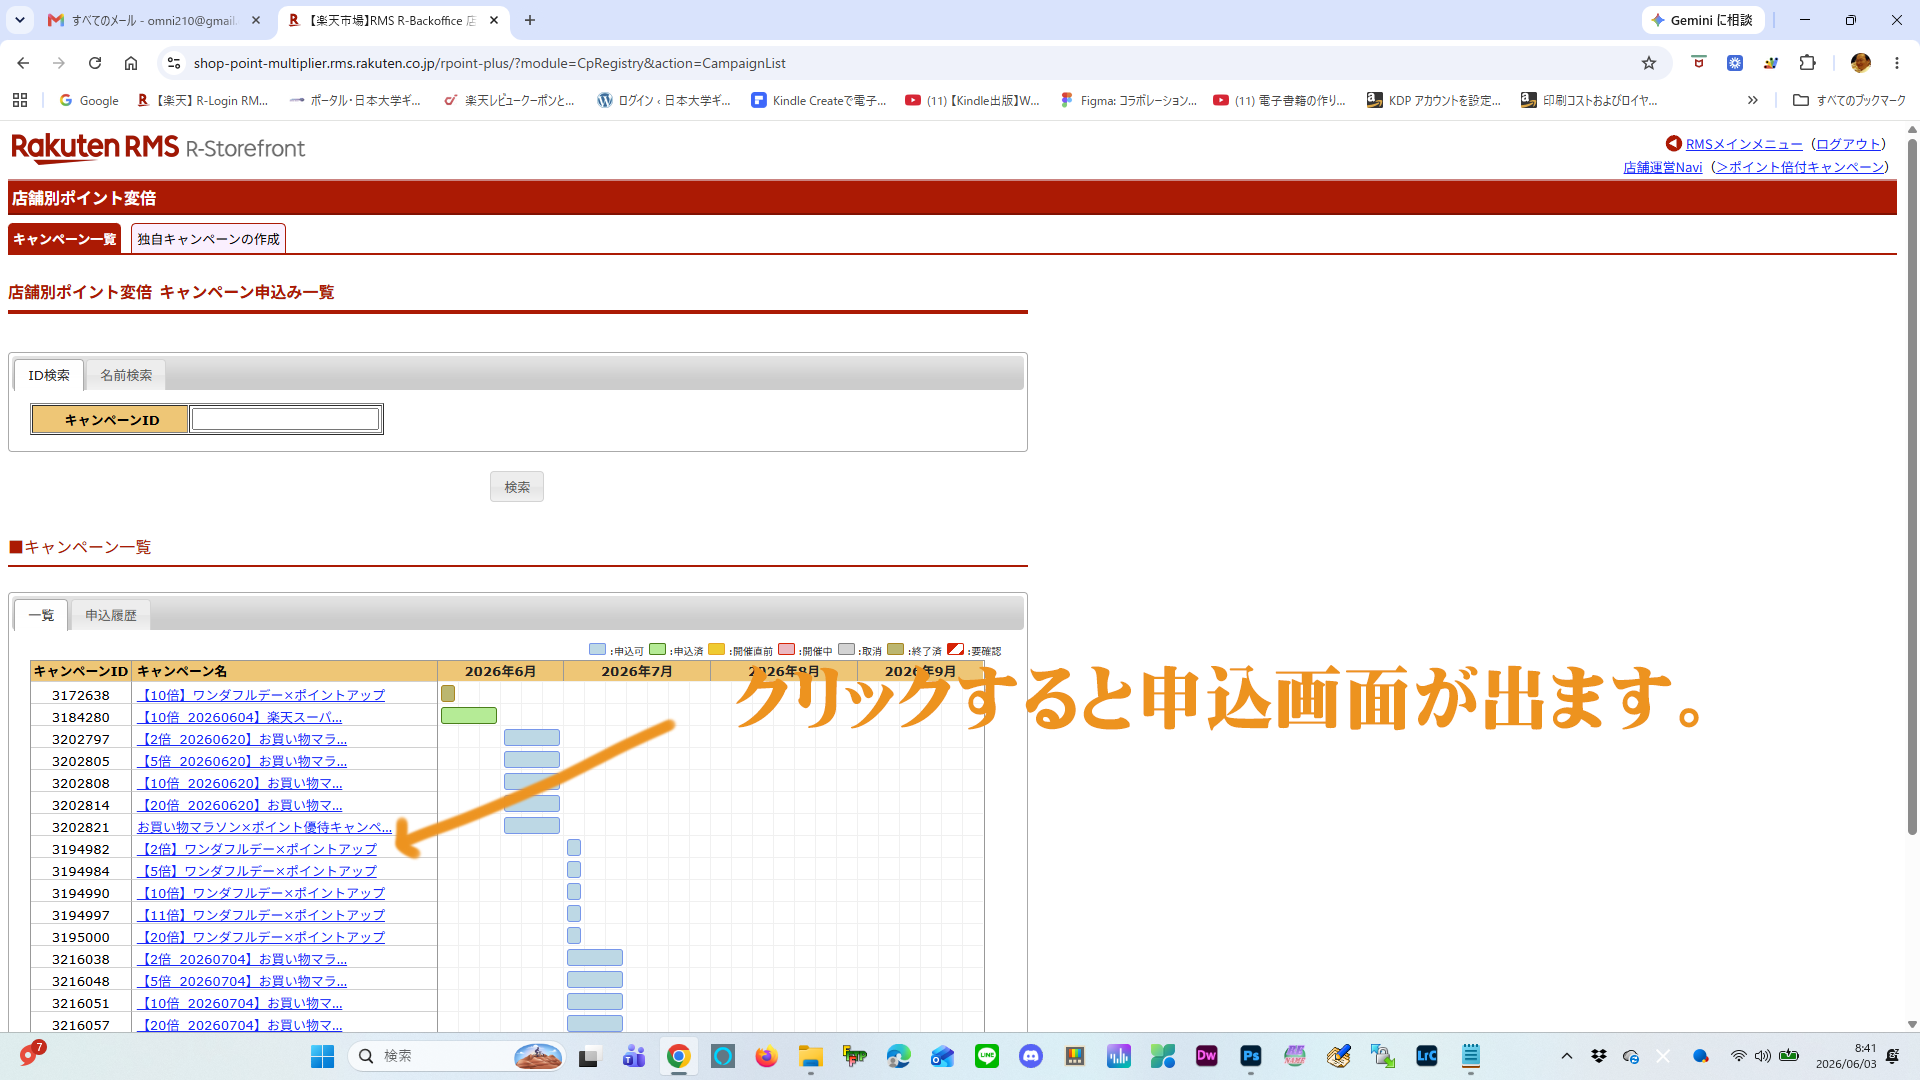
Task: Bookmark this page with the star icon
Action: 1649,63
